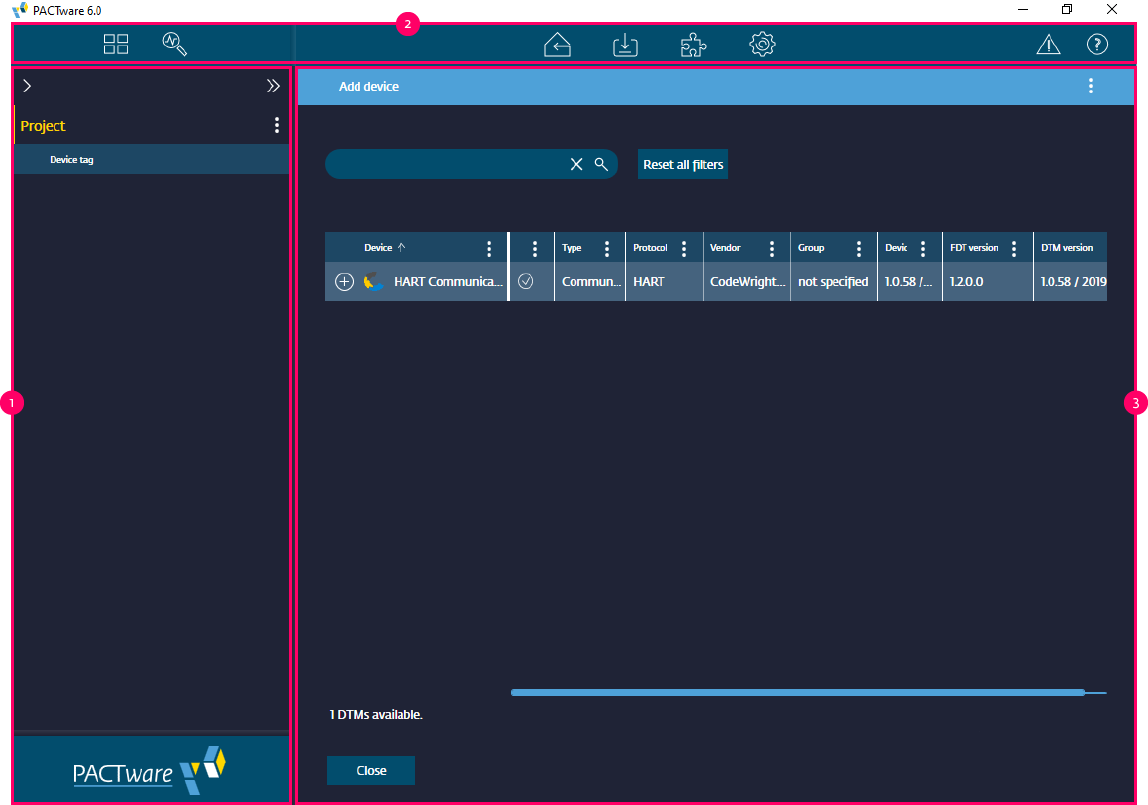Click the search magnifier icon
The height and width of the screenshot is (805, 1148).
(x=601, y=164)
